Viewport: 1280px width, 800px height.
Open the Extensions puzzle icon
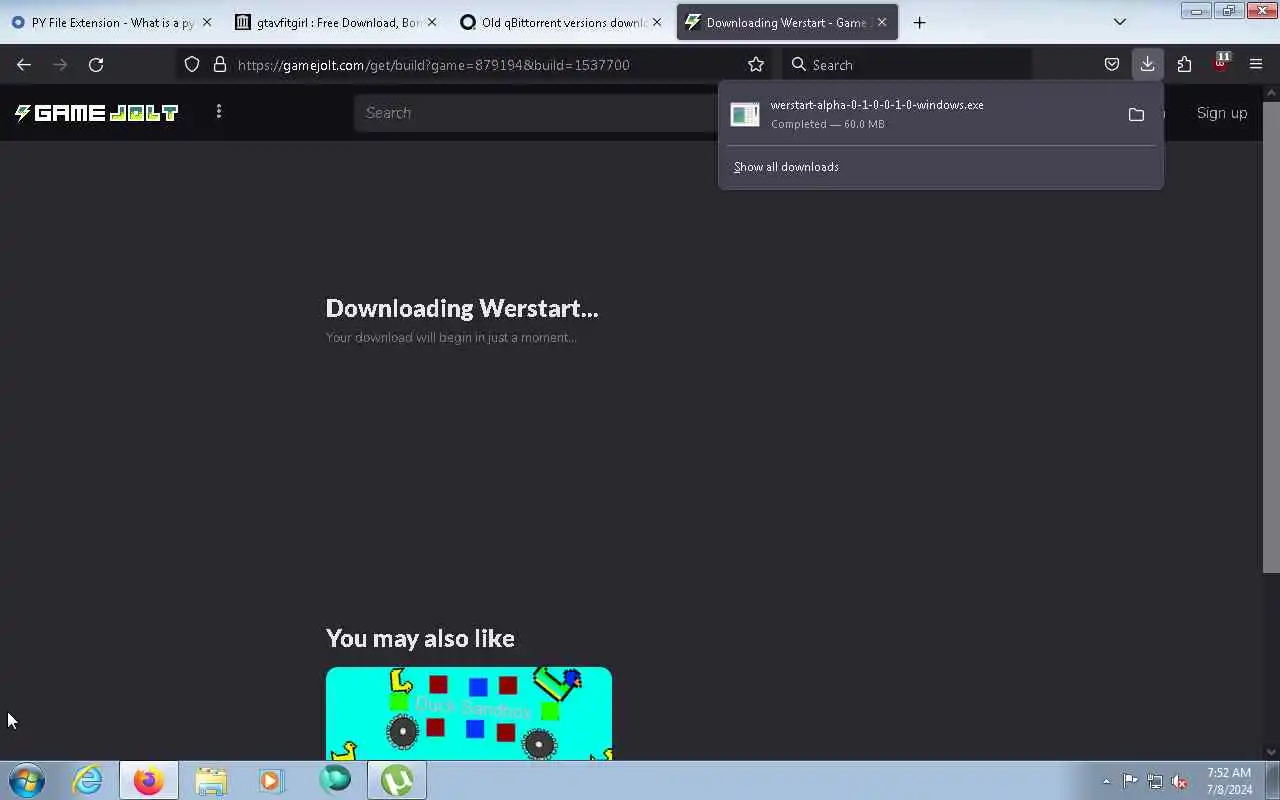click(1184, 65)
